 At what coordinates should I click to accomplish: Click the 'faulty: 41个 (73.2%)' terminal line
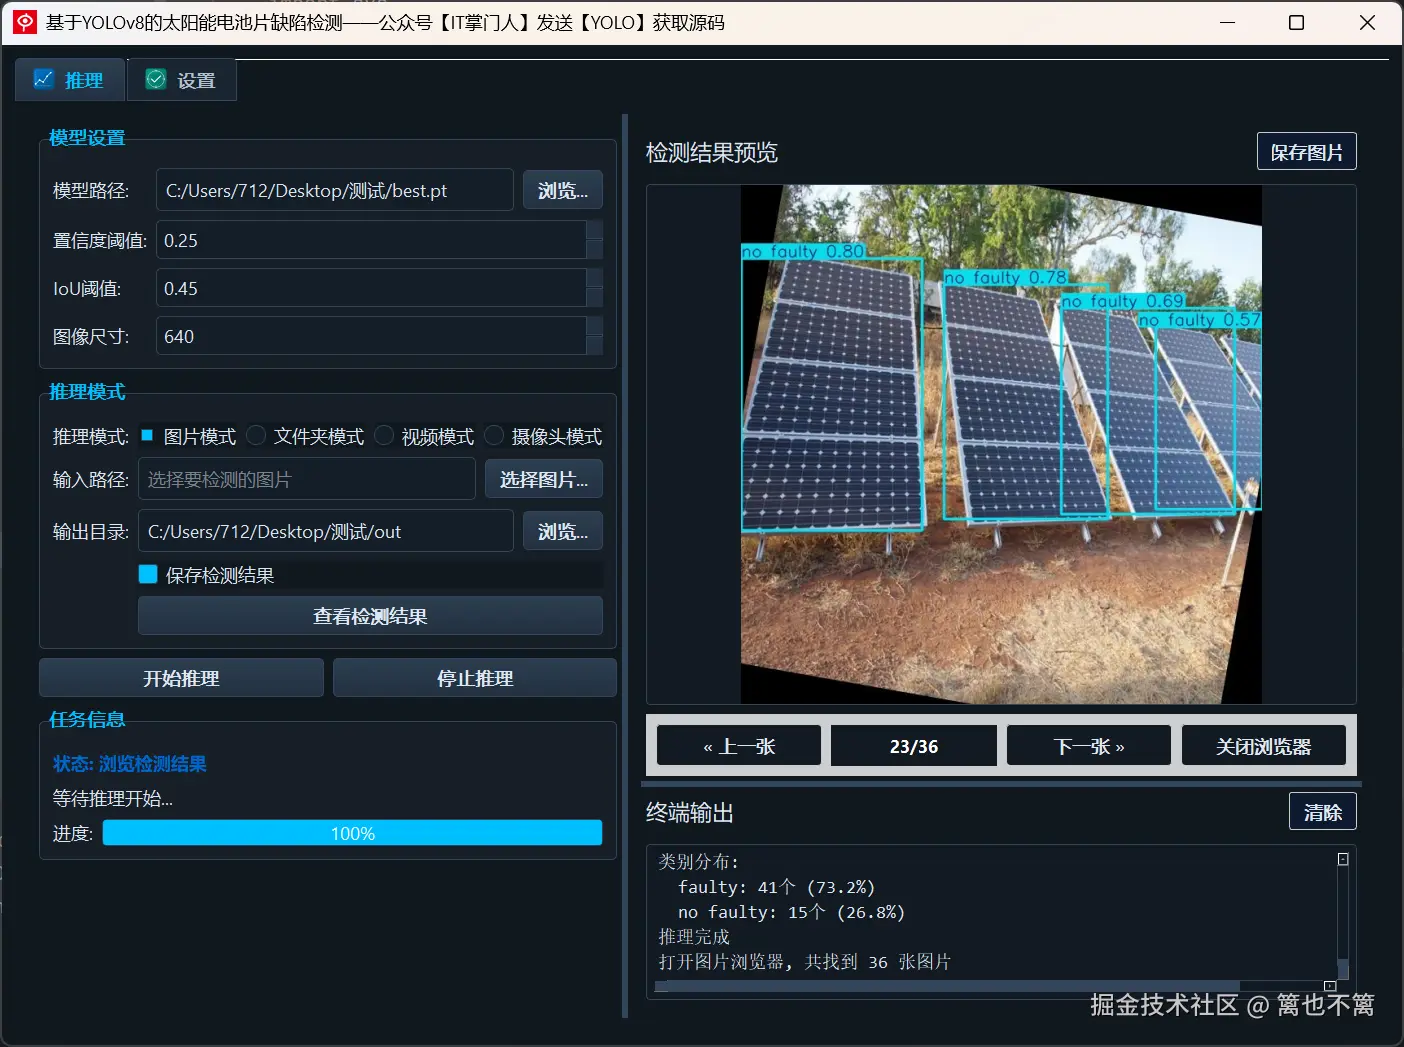pyautogui.click(x=776, y=887)
